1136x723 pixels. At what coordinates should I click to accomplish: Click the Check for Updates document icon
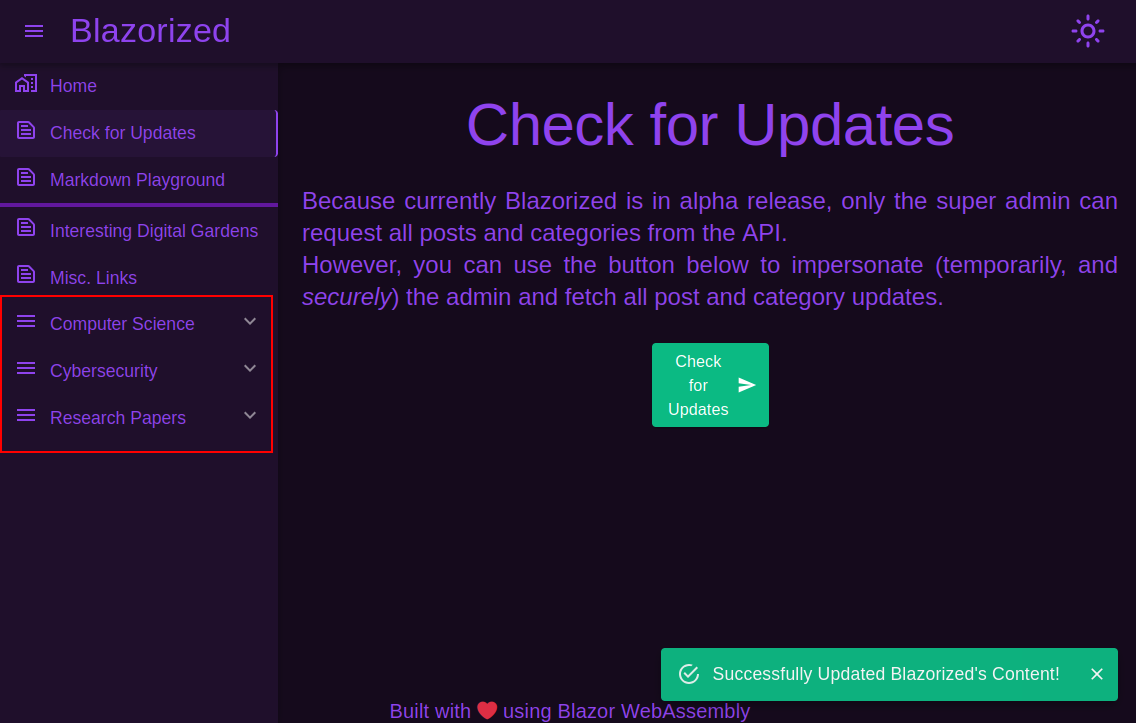pyautogui.click(x=26, y=131)
